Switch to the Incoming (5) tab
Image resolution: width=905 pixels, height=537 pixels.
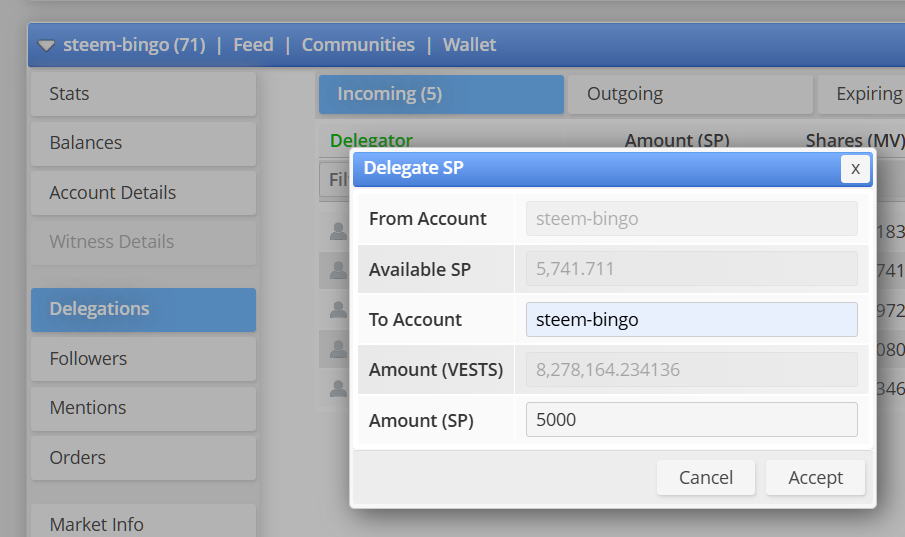click(x=441, y=94)
